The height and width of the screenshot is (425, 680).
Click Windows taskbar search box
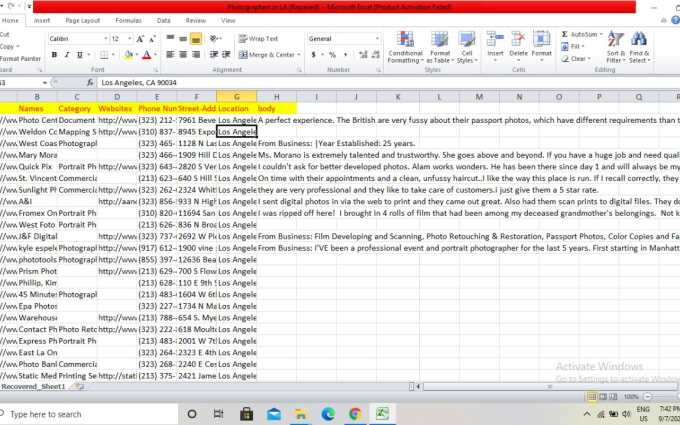tap(89, 414)
